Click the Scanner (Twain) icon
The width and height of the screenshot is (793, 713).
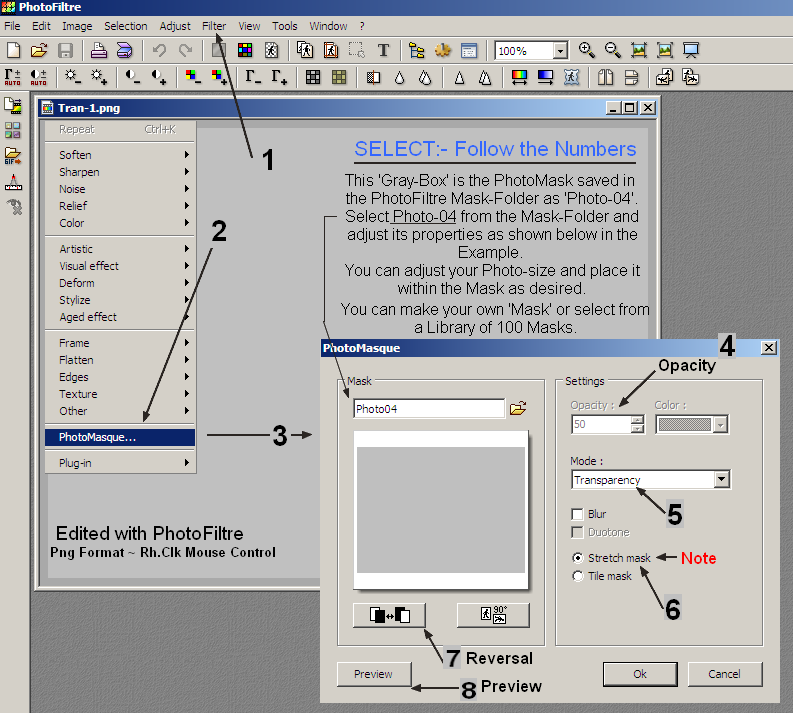tap(124, 50)
